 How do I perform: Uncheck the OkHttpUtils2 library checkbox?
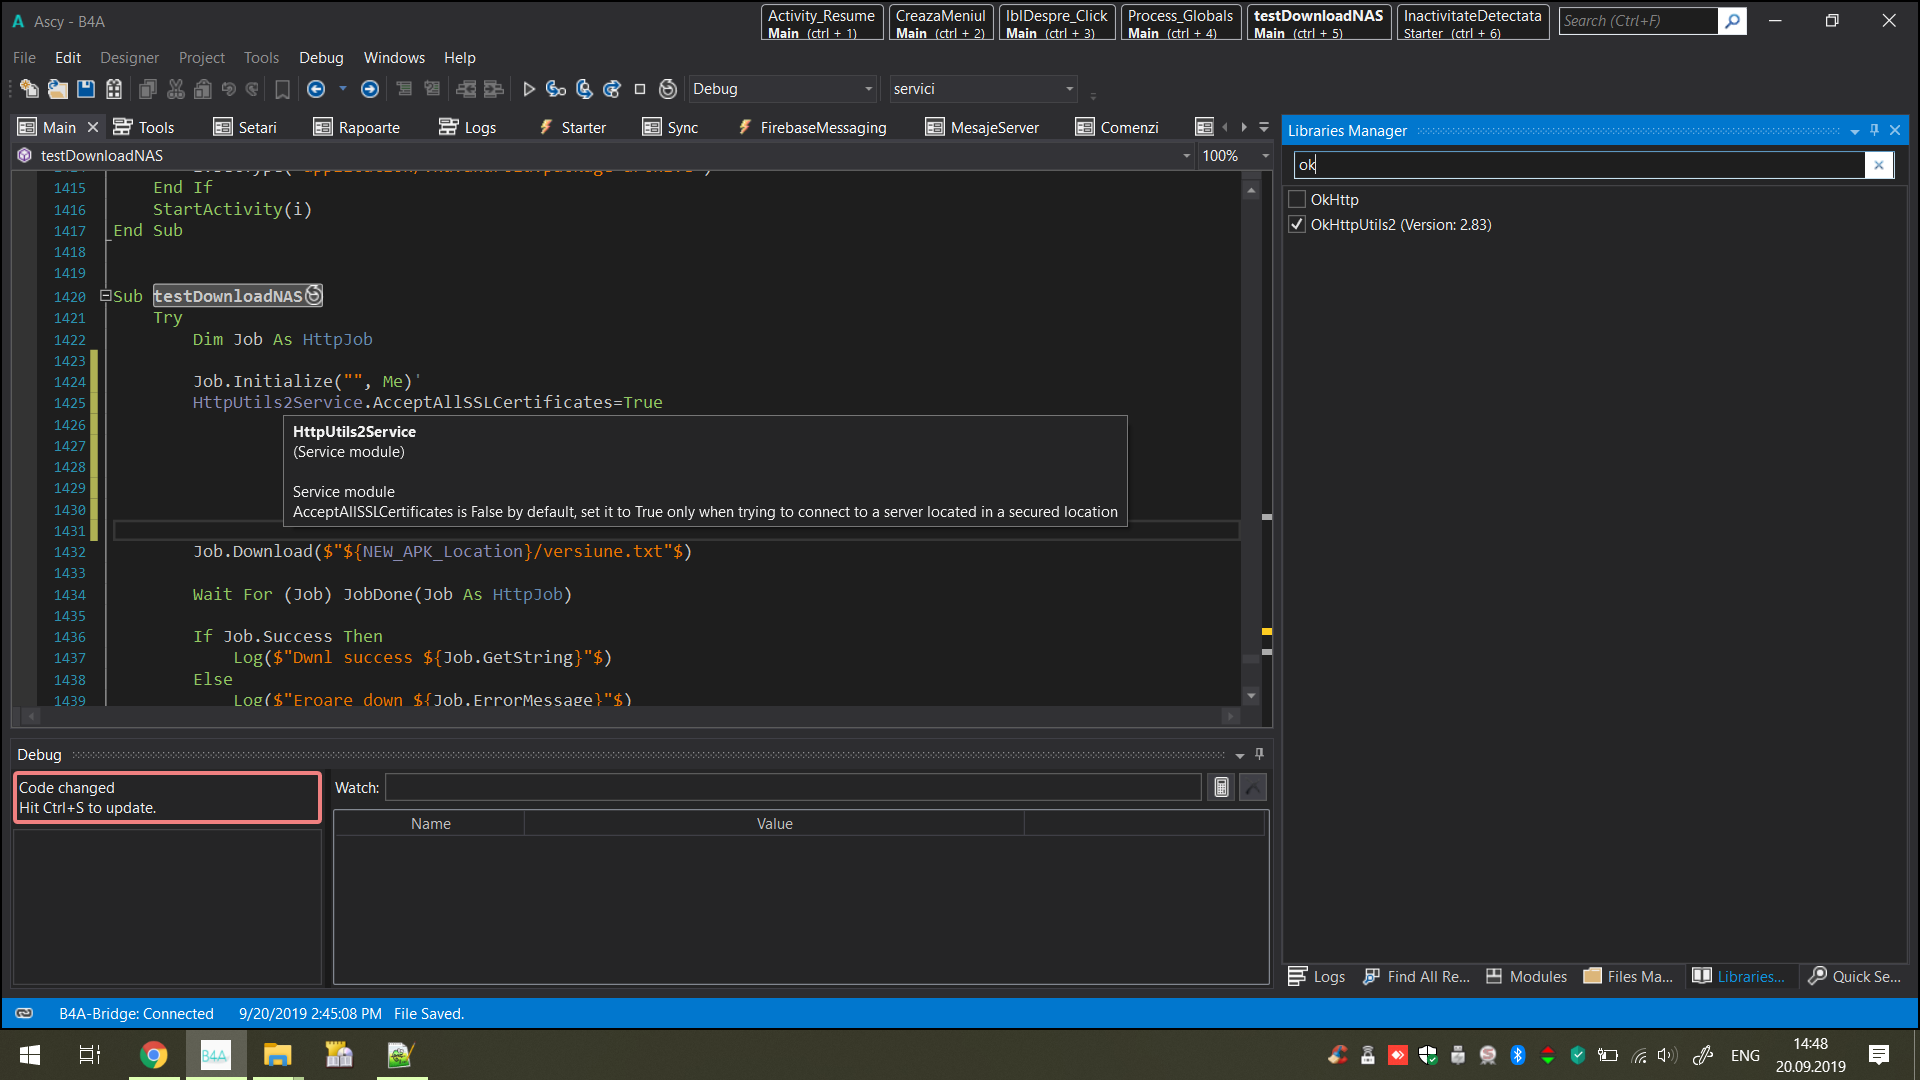point(1297,224)
